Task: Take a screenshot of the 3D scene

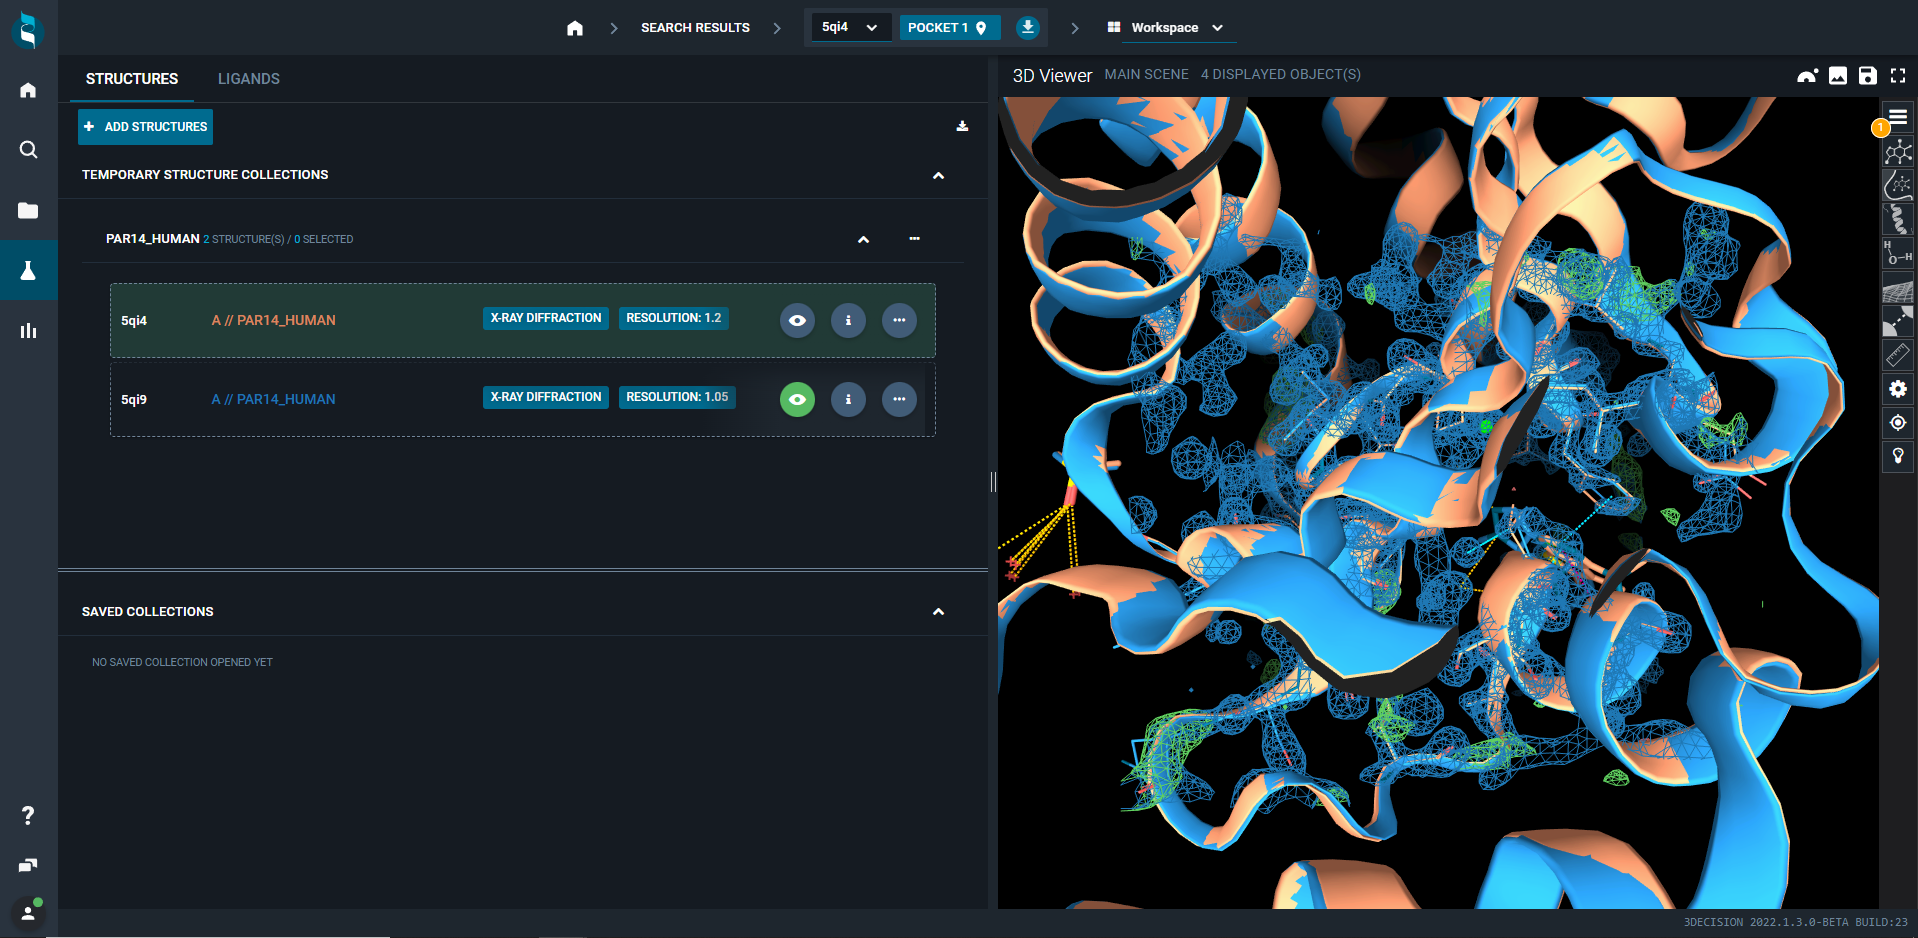Action: [1838, 75]
